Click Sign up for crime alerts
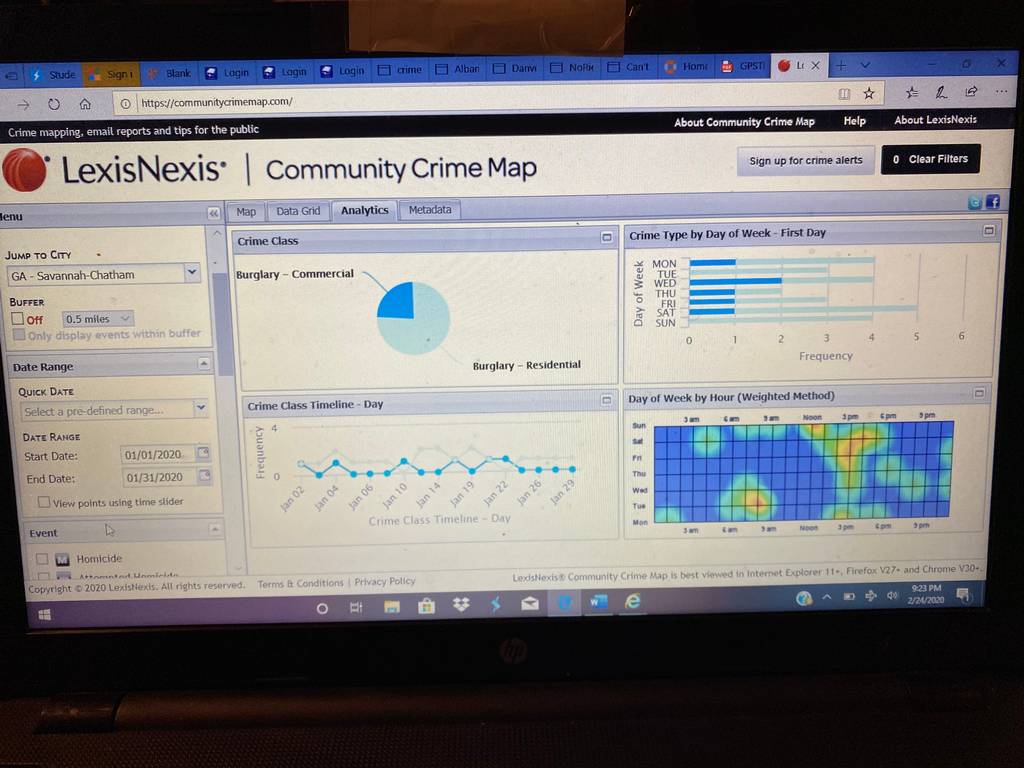 pos(806,161)
